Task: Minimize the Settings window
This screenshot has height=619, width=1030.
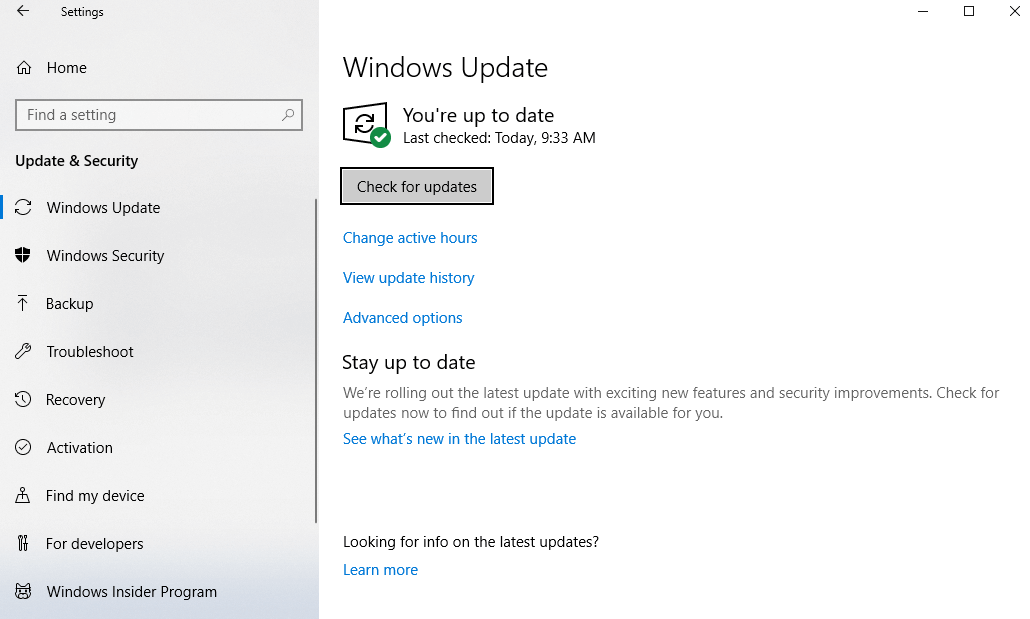Action: coord(923,11)
